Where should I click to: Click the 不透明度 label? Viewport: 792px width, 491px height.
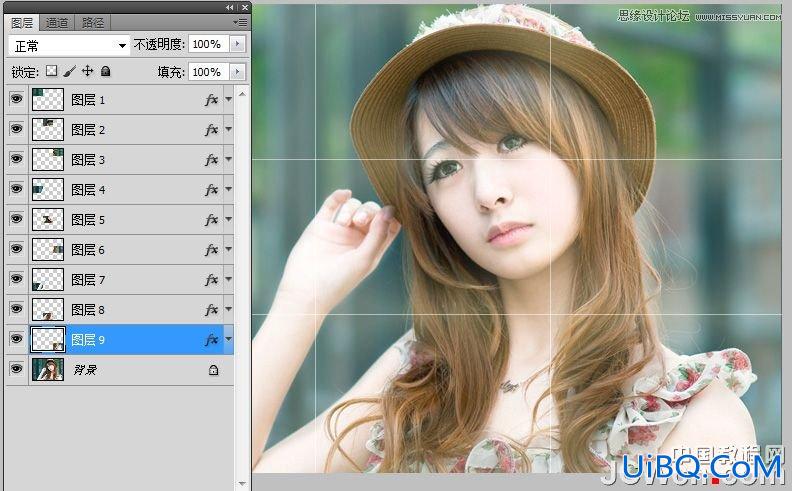pyautogui.click(x=159, y=44)
